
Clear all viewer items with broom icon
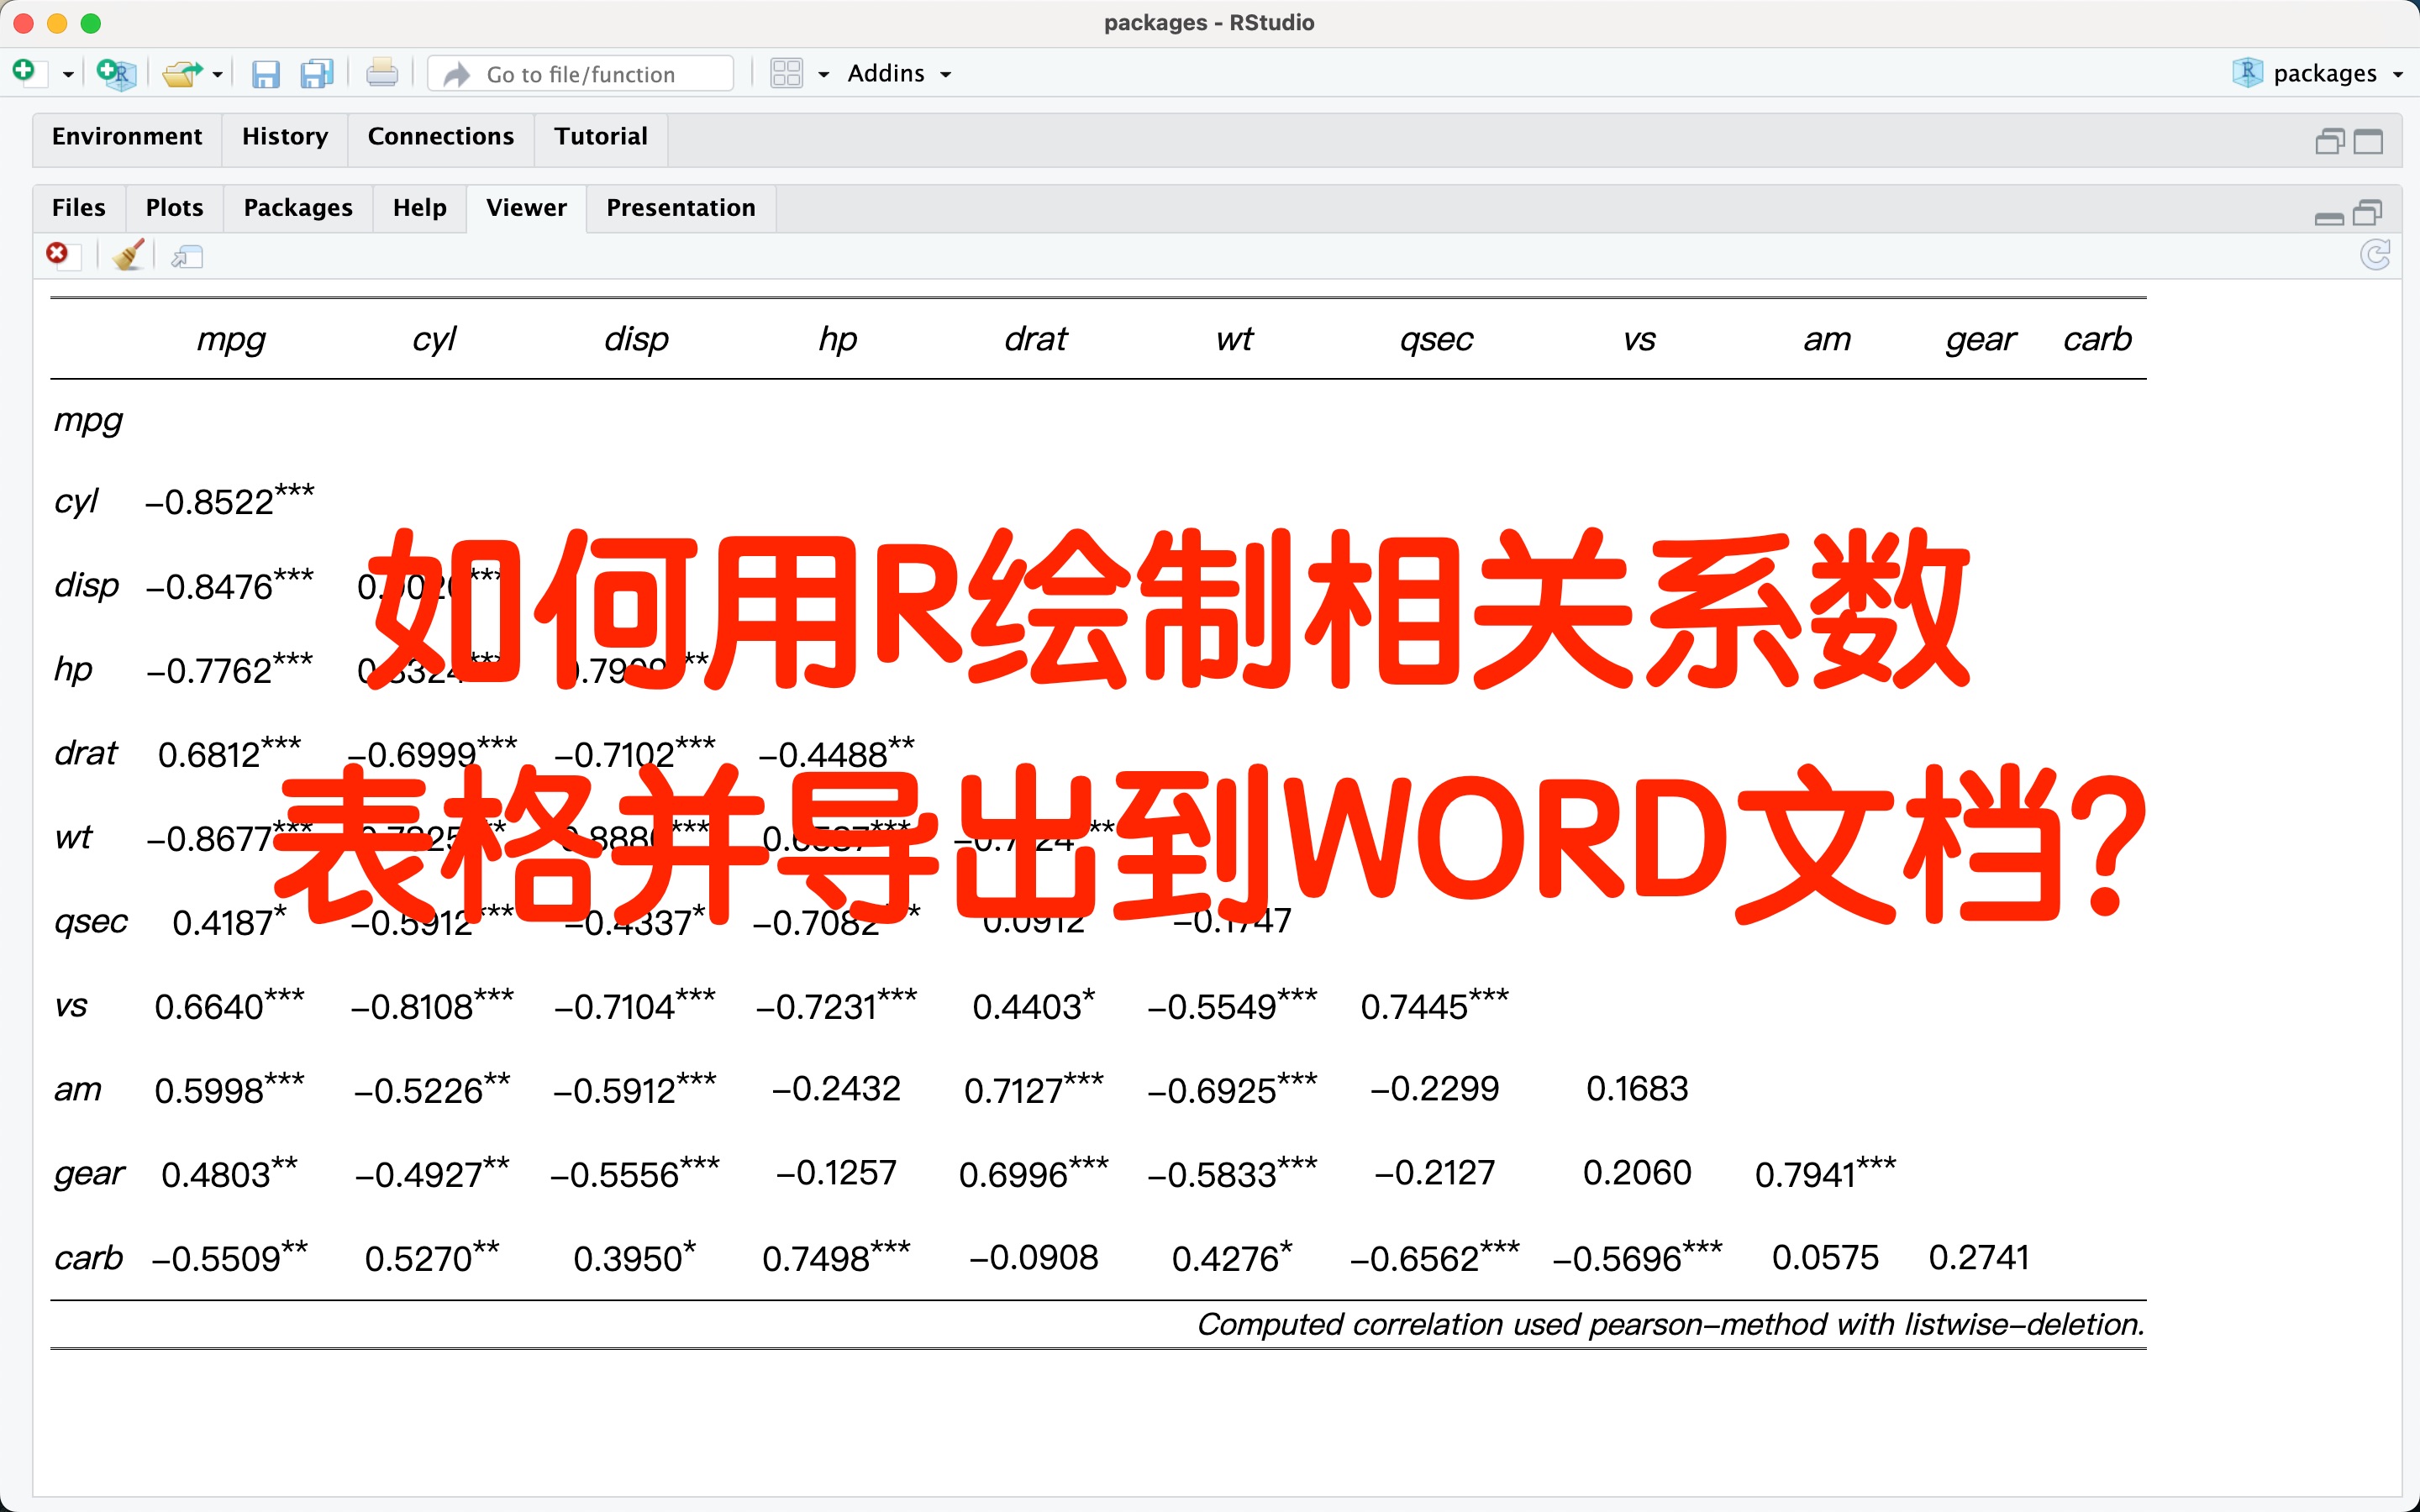(128, 256)
